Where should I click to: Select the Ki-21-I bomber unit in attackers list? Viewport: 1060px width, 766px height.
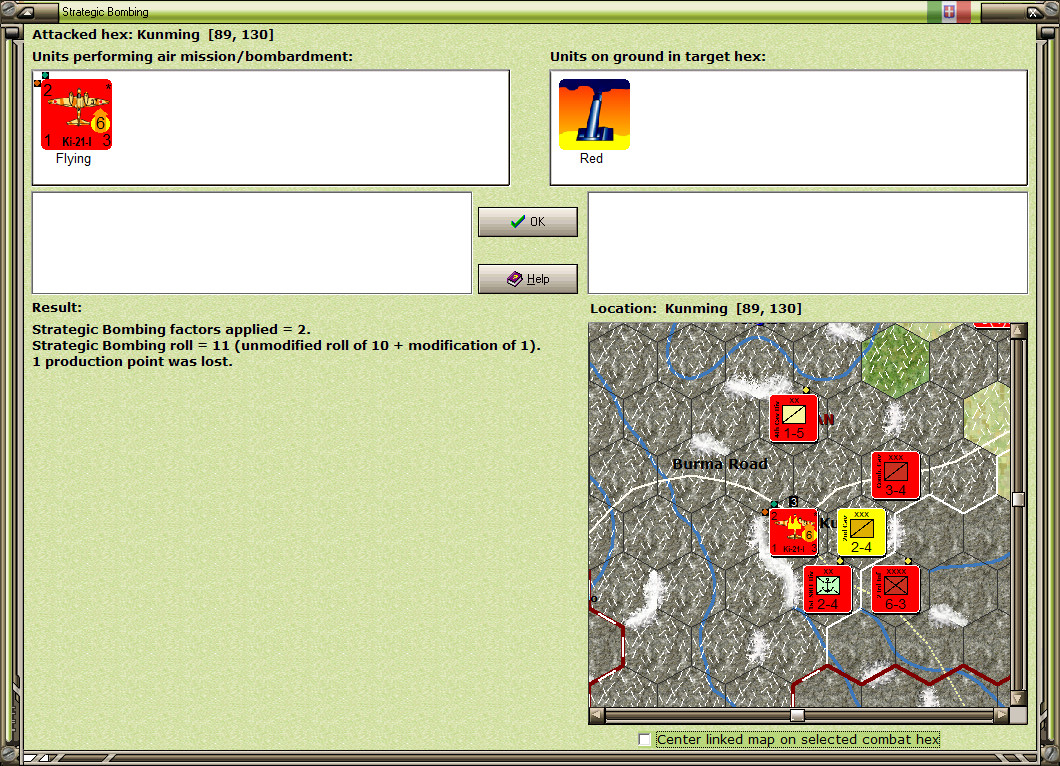[x=76, y=114]
